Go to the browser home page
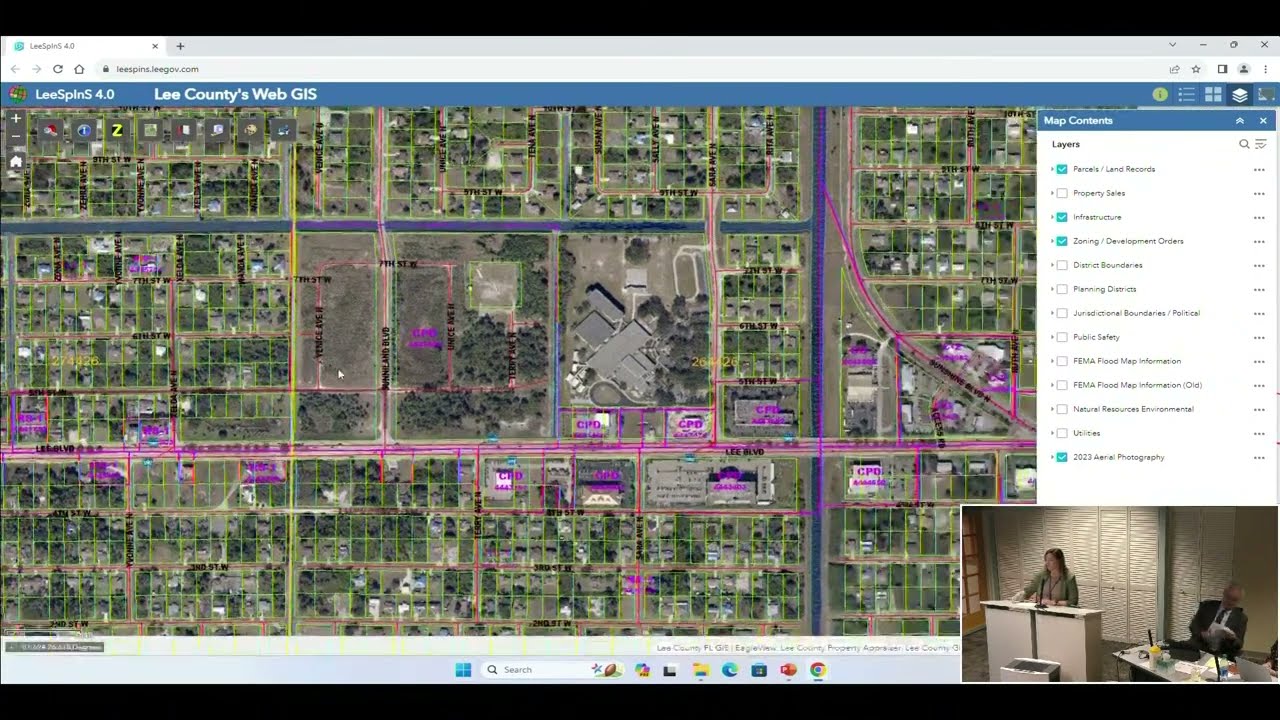1280x720 pixels. 79,69
